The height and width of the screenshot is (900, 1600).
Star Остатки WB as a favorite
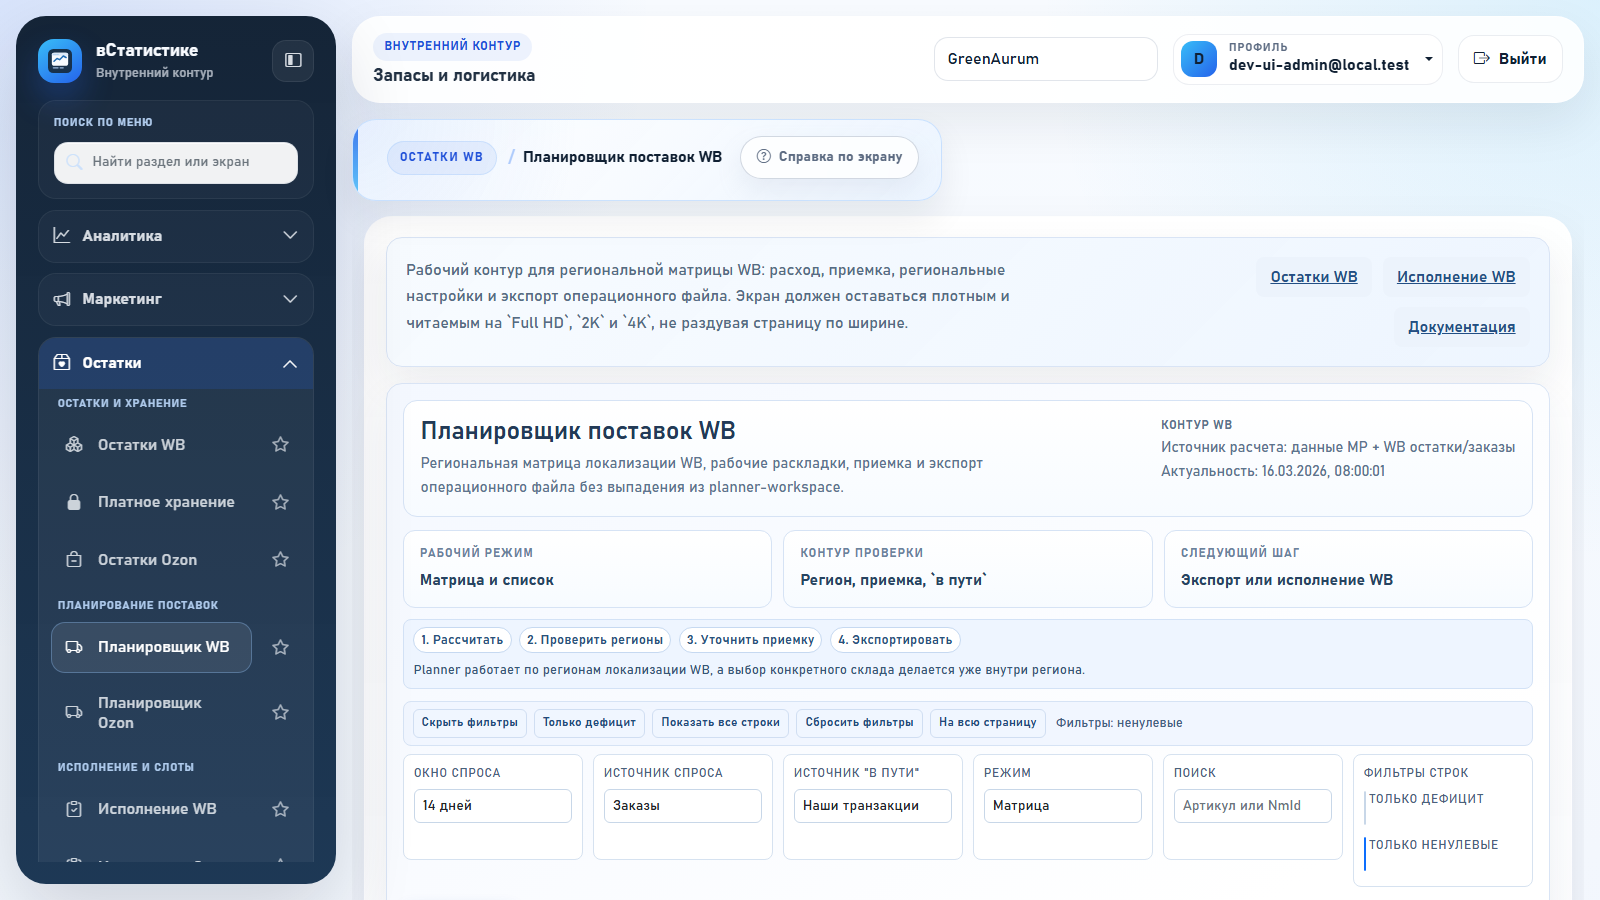click(280, 444)
